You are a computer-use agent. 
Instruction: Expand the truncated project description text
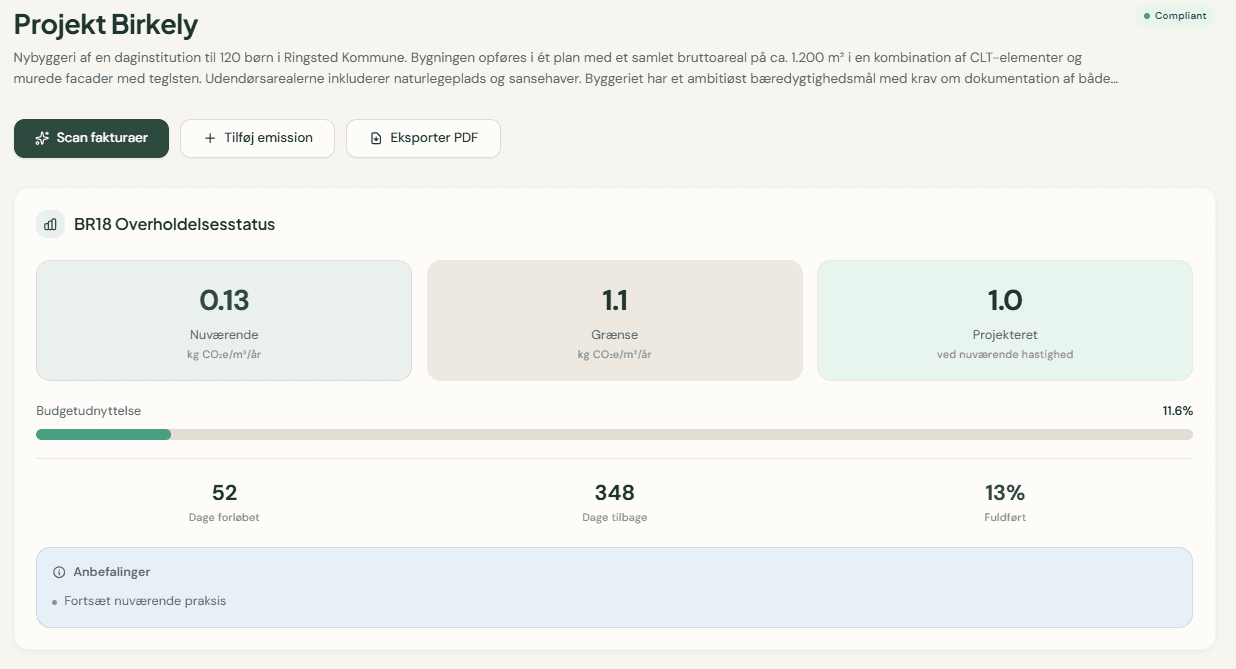(x=1119, y=78)
